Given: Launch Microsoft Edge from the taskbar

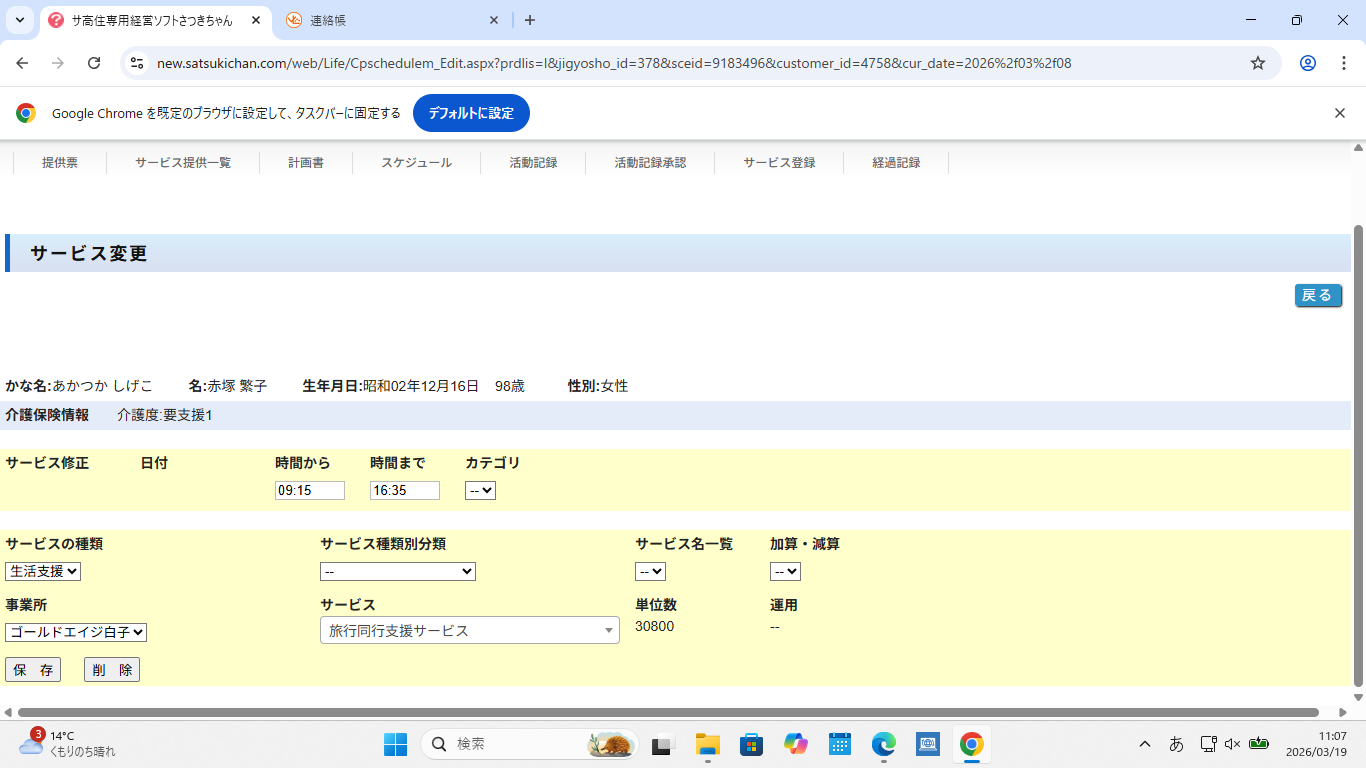Looking at the screenshot, I should click(883, 744).
